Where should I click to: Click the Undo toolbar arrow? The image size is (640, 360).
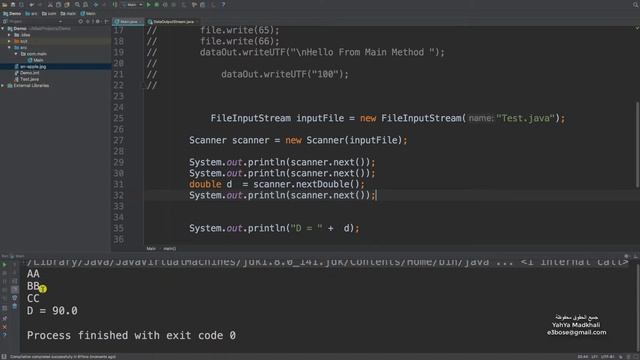point(31,4)
